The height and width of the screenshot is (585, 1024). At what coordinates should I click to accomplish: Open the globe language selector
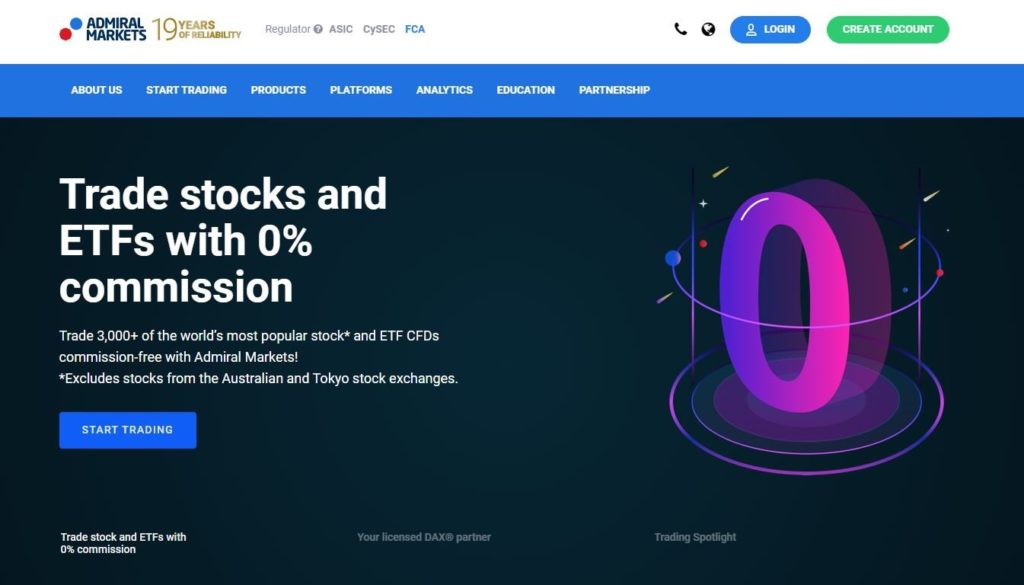pyautogui.click(x=708, y=29)
